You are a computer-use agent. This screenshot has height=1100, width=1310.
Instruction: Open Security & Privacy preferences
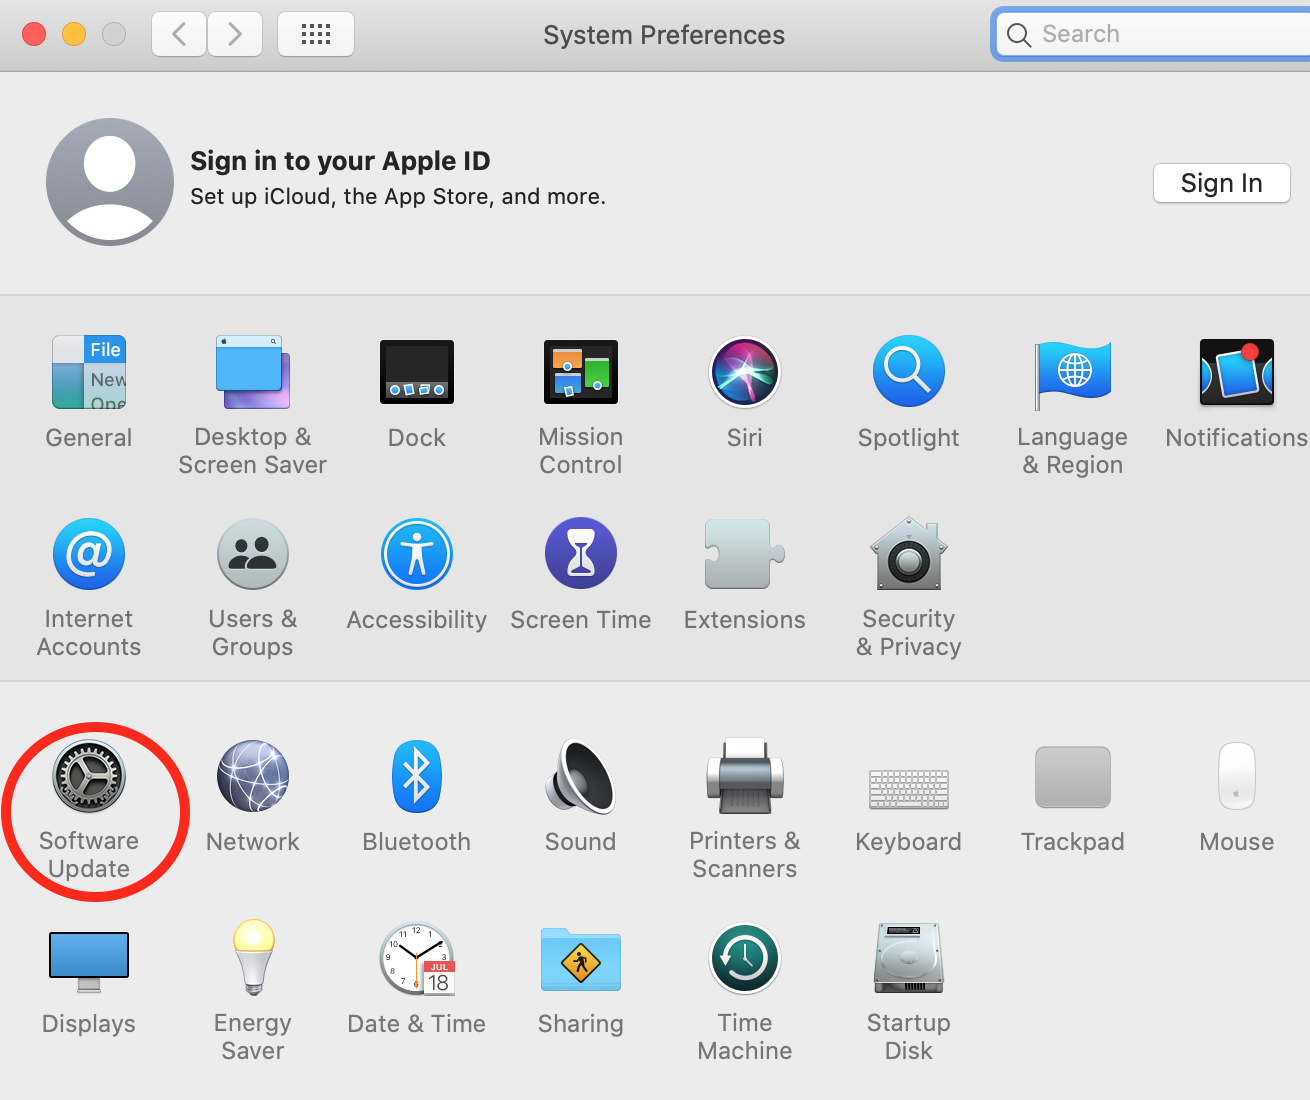point(908,555)
